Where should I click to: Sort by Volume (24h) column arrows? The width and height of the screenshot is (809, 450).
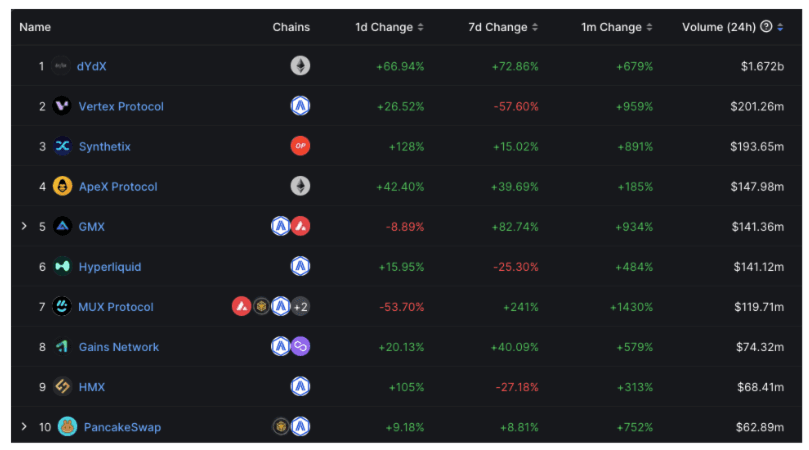(780, 27)
